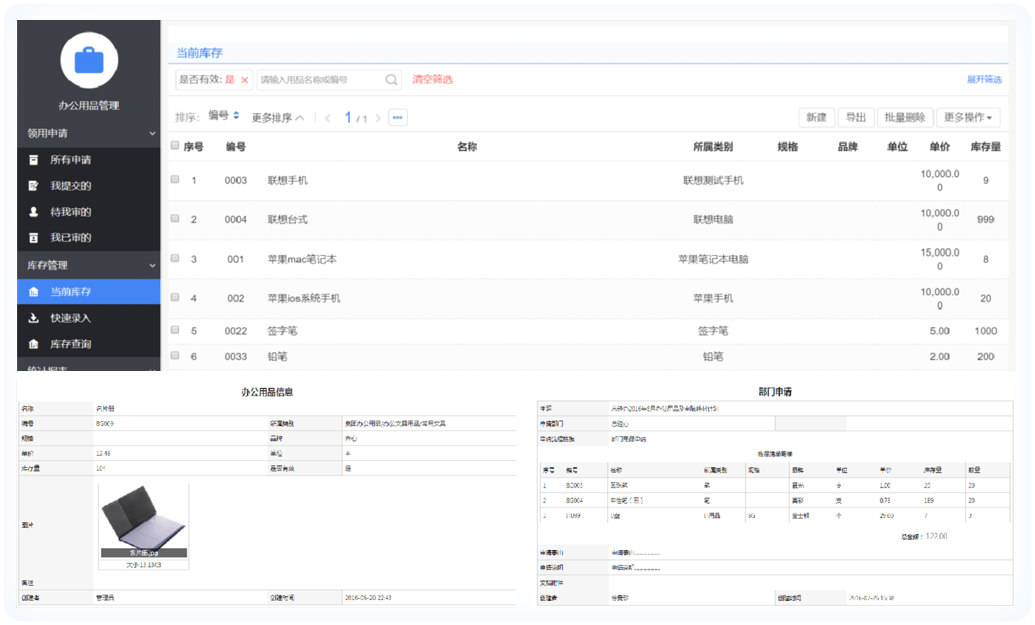Click the 快速录入 download icon
The height and width of the screenshot is (625, 1035).
pyautogui.click(x=33, y=318)
